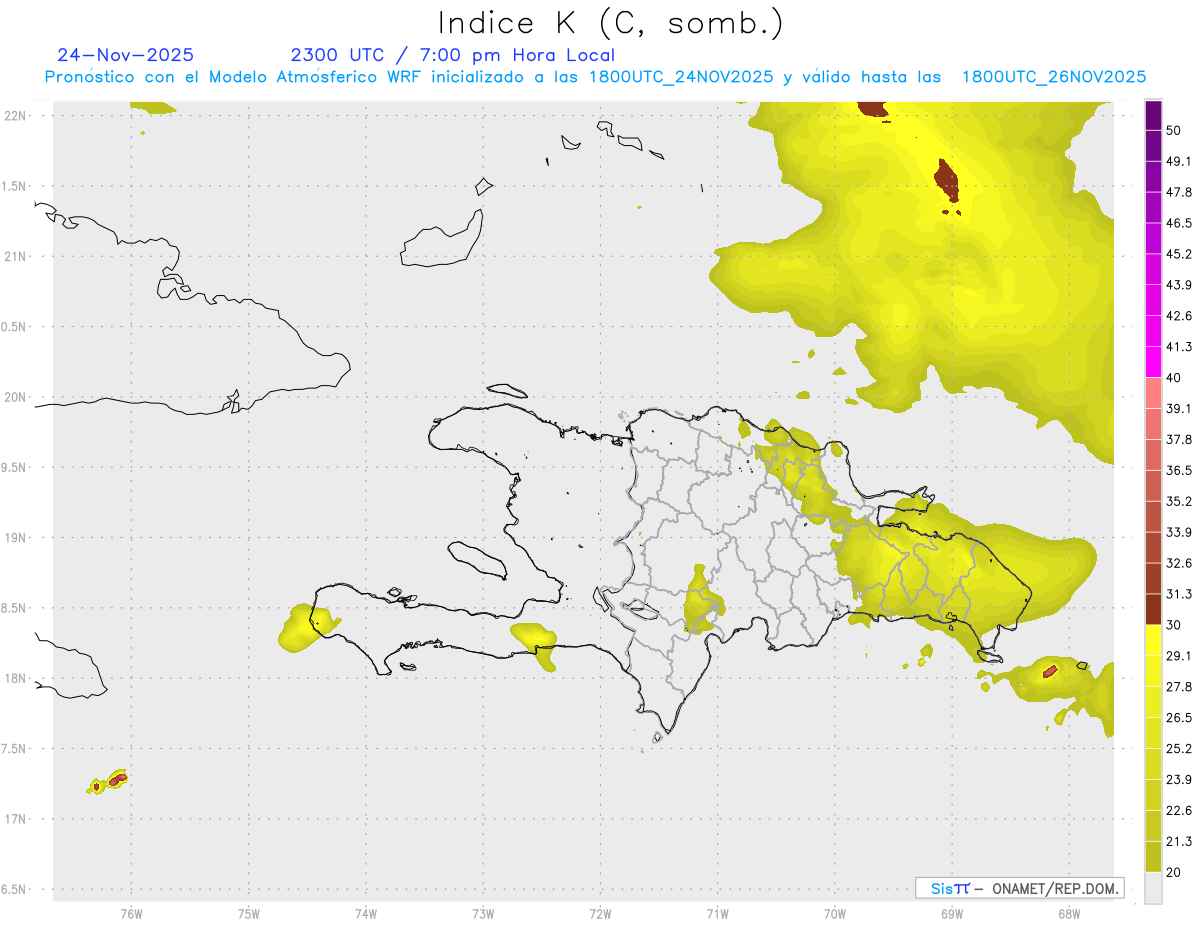The image size is (1200, 927).
Task: Click the color bar value "21.3"
Action: (x=1179, y=842)
